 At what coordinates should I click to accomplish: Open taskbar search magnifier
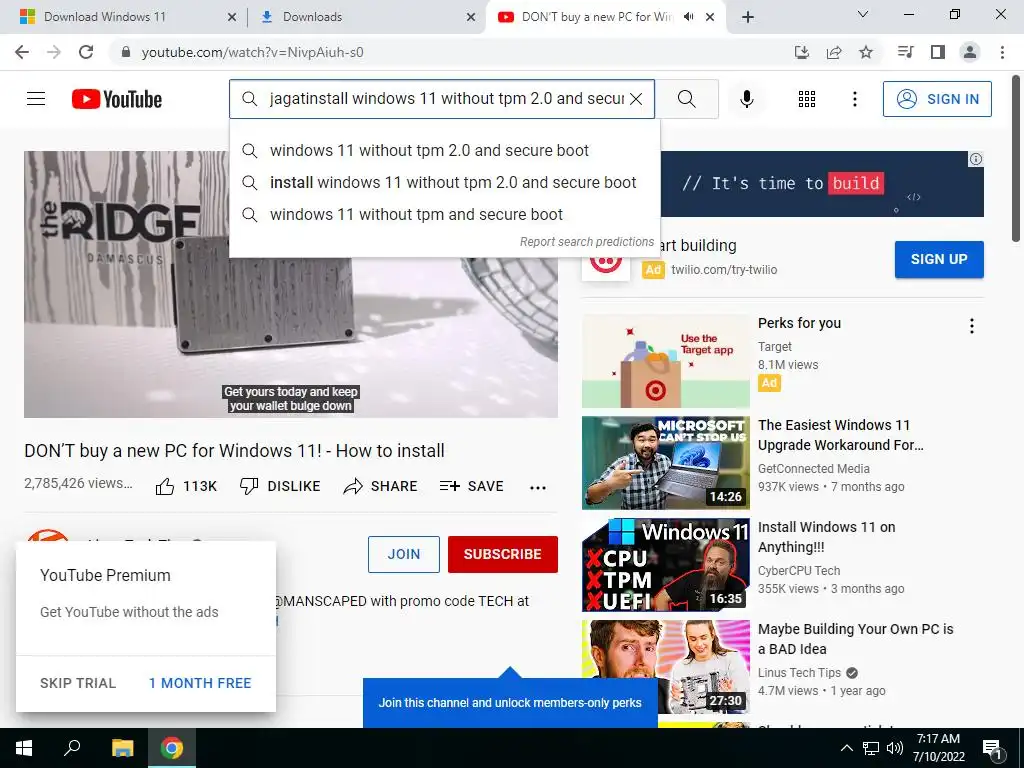(x=72, y=748)
